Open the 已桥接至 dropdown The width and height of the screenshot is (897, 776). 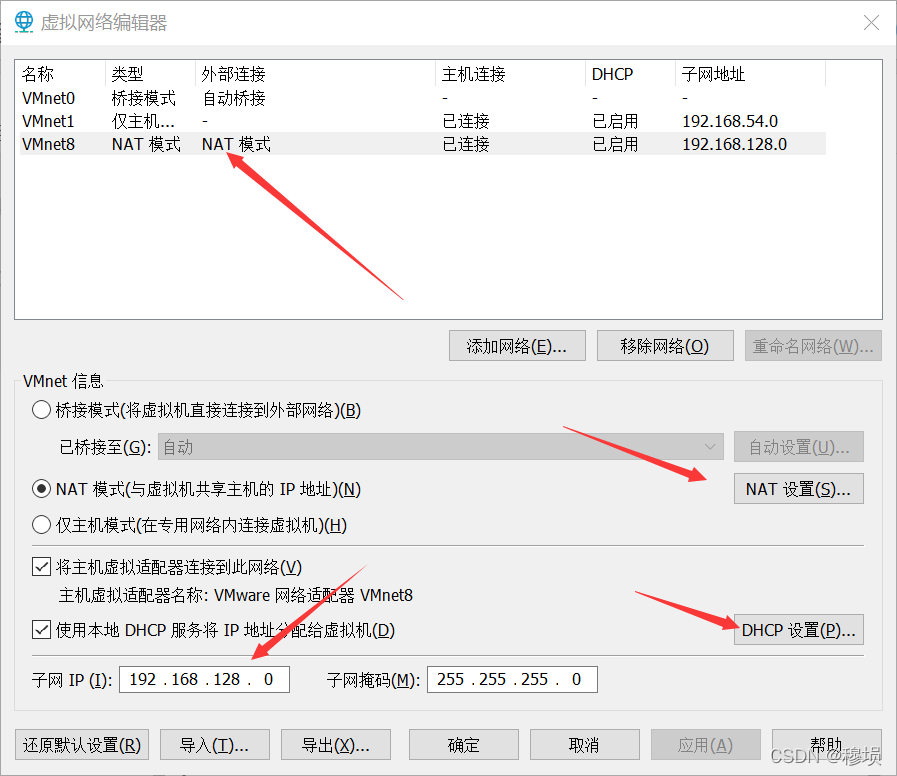[x=440, y=446]
